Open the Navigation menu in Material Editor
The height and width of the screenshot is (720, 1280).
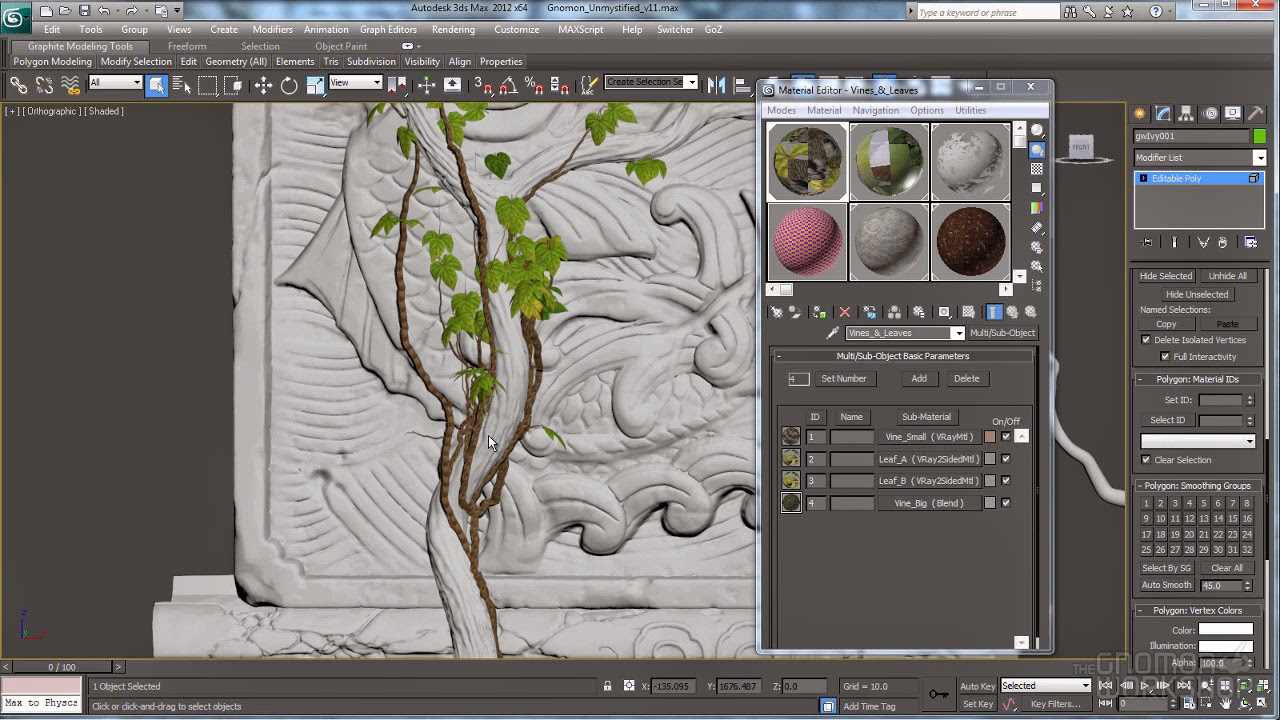point(875,110)
